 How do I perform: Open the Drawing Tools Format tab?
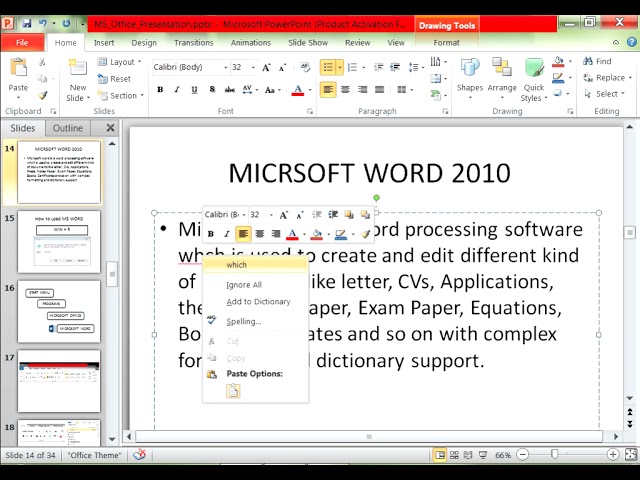[447, 42]
